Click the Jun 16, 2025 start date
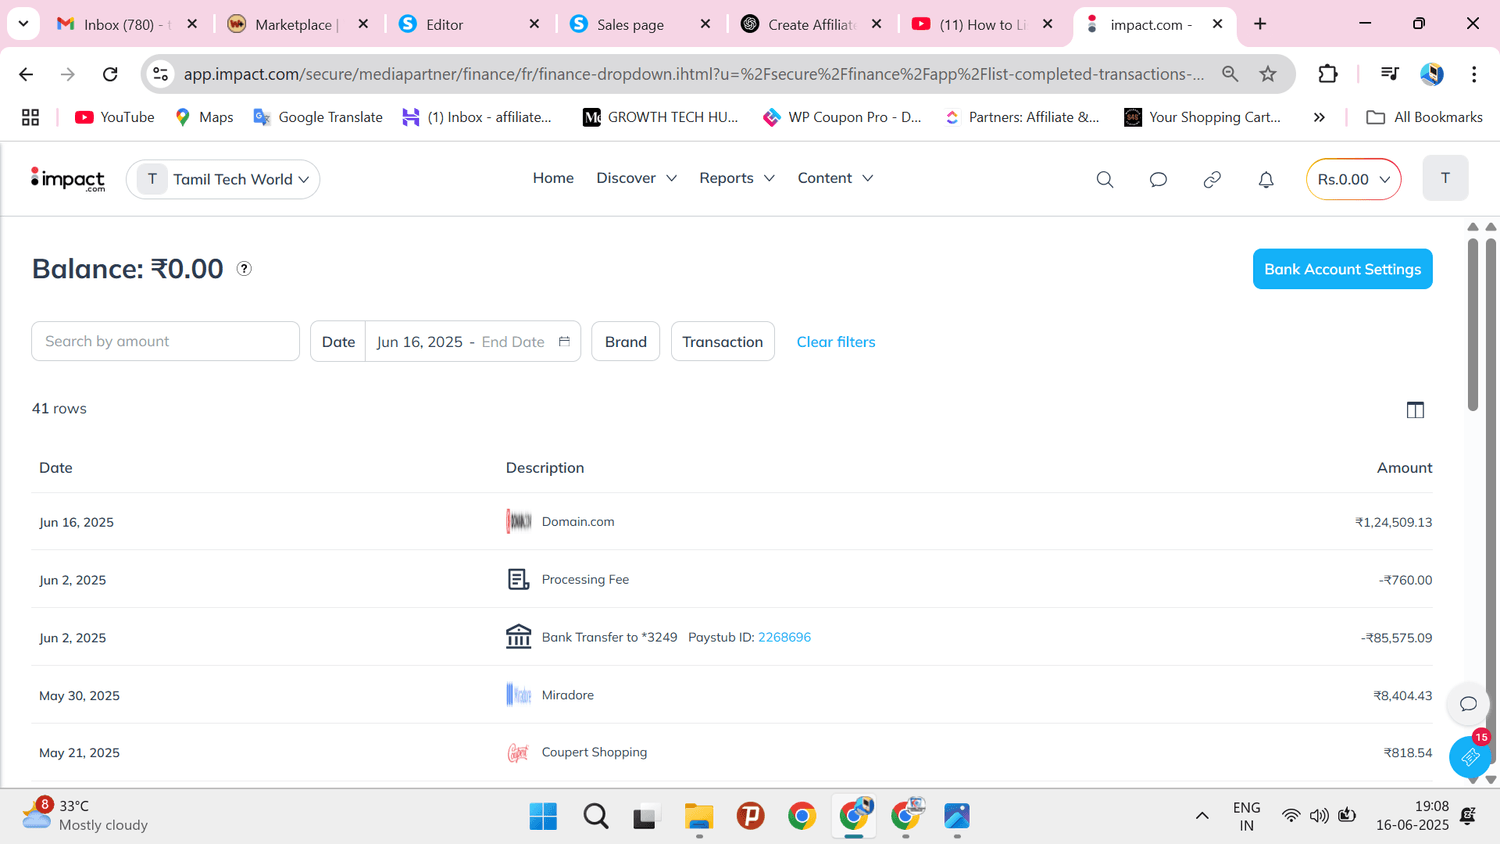 [x=420, y=341]
